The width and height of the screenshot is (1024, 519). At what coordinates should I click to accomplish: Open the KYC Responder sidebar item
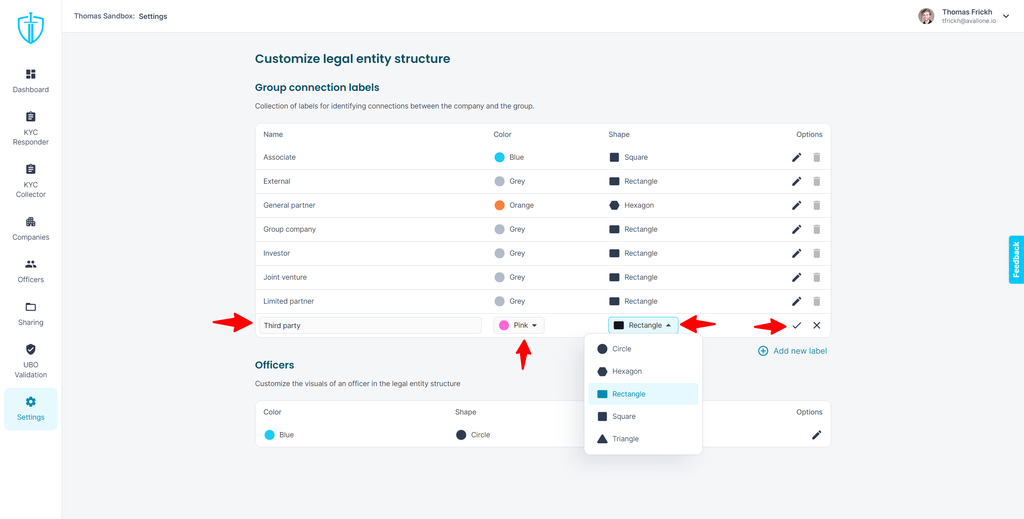click(31, 128)
